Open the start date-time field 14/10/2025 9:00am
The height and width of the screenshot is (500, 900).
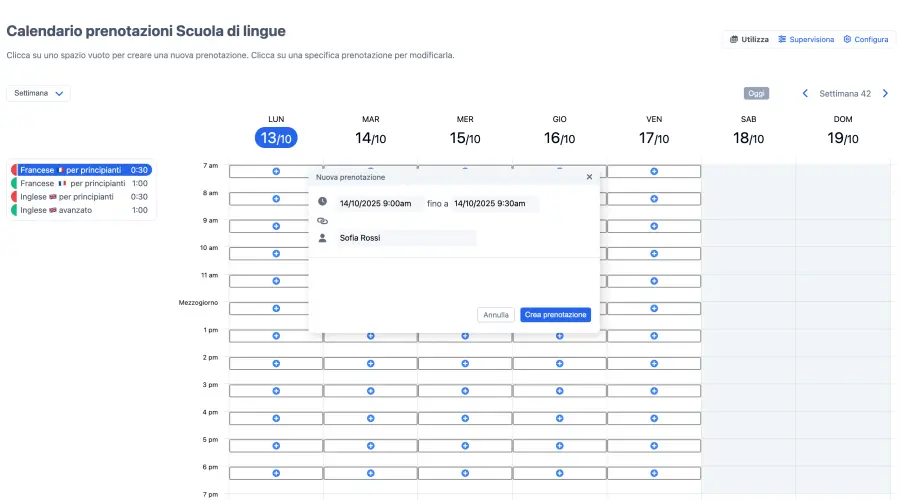[x=376, y=203]
